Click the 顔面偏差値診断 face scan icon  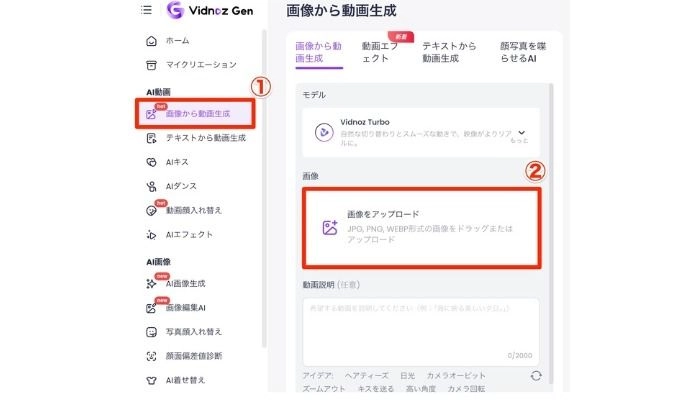(x=151, y=356)
